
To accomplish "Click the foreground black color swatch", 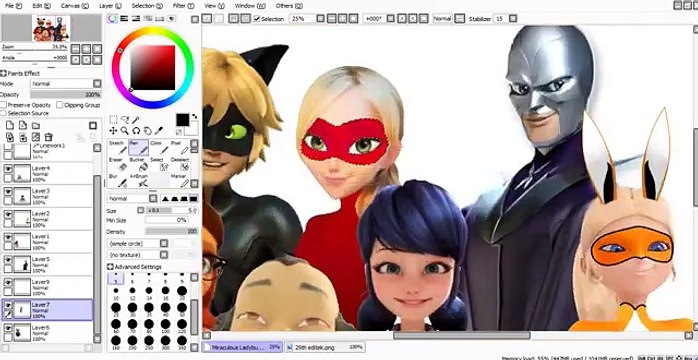I will click(182, 120).
